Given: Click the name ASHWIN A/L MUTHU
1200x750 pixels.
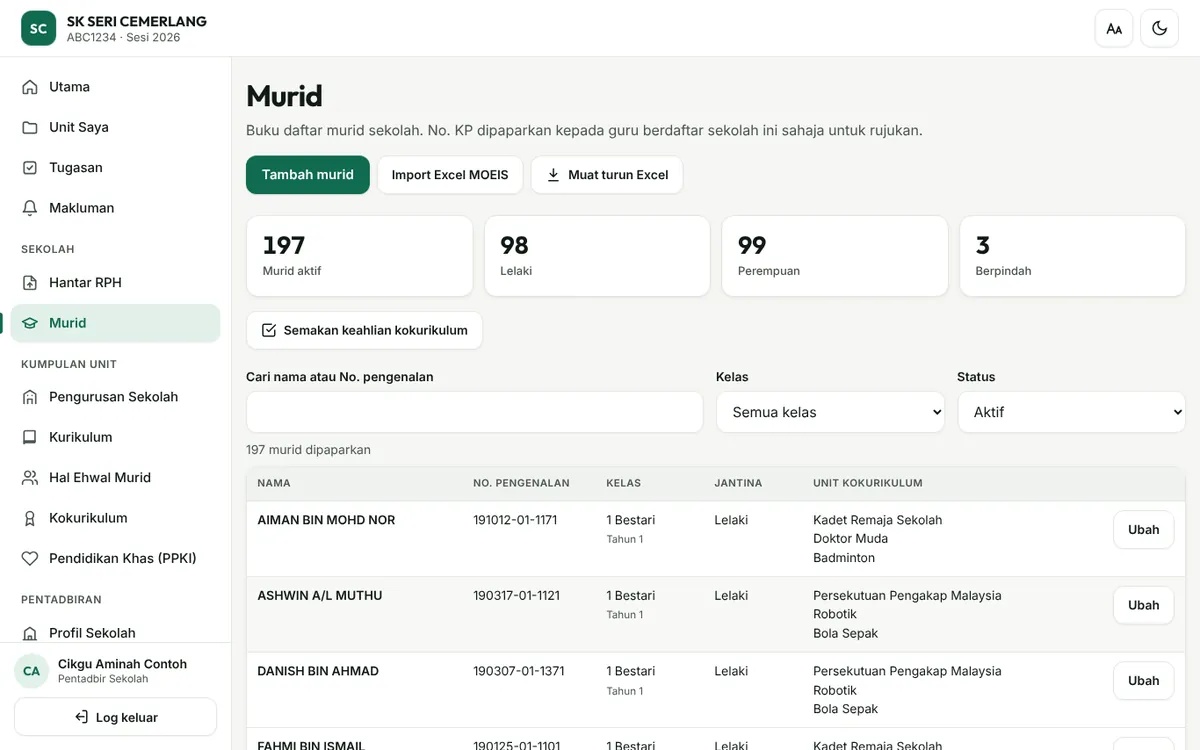Looking at the screenshot, I should (x=320, y=596).
